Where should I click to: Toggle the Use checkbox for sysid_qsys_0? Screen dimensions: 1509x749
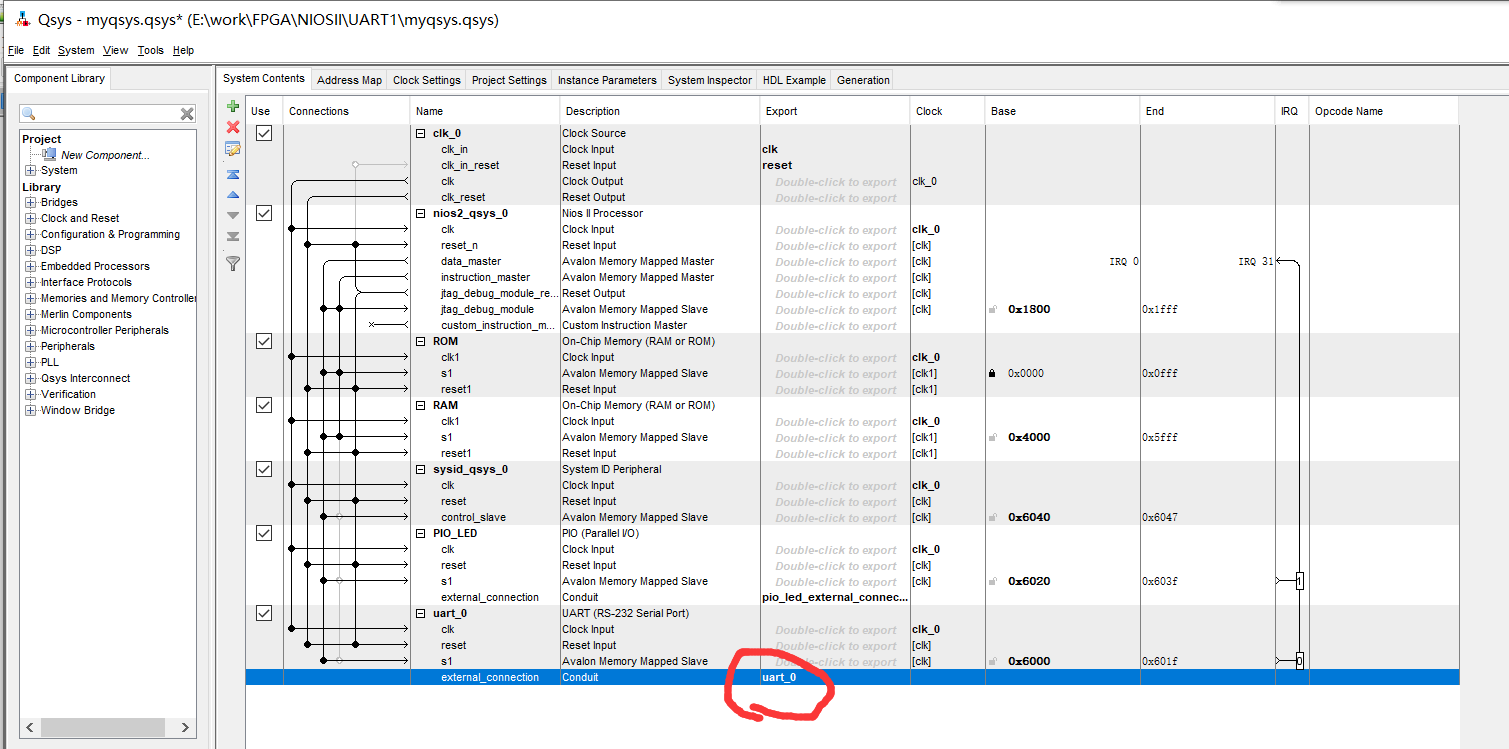(x=263, y=469)
